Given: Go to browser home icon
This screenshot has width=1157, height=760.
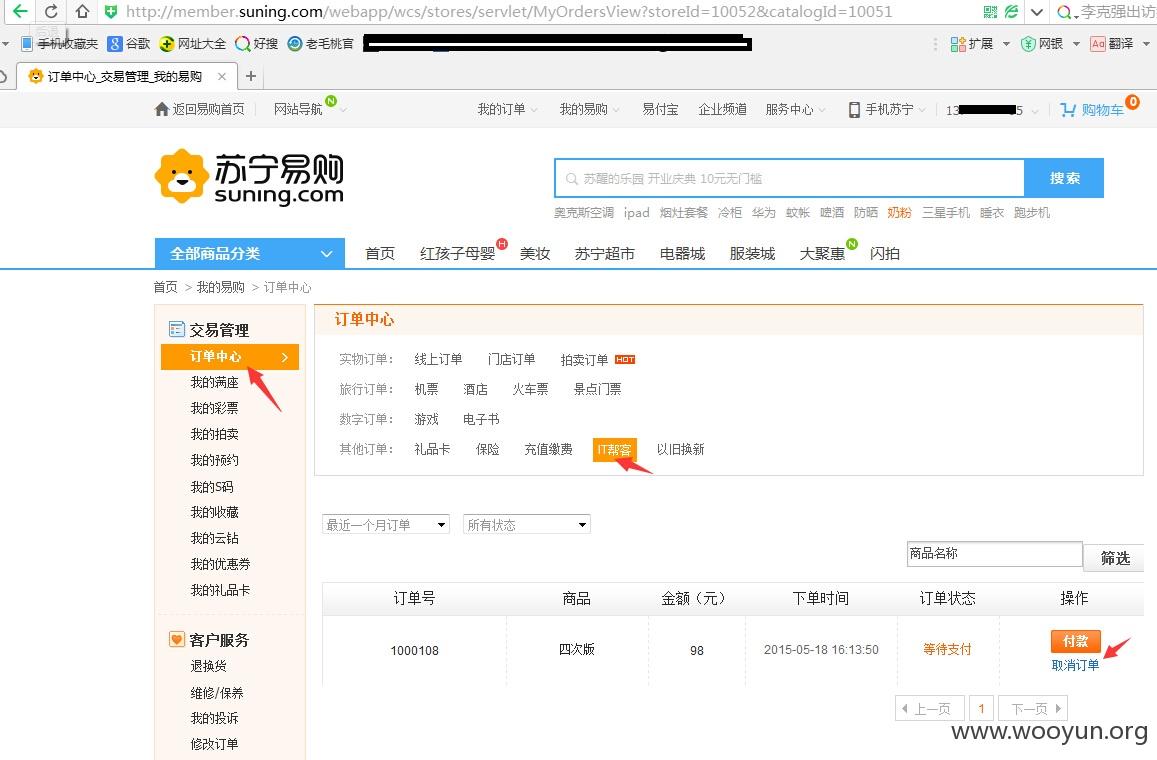Looking at the screenshot, I should coord(82,11).
